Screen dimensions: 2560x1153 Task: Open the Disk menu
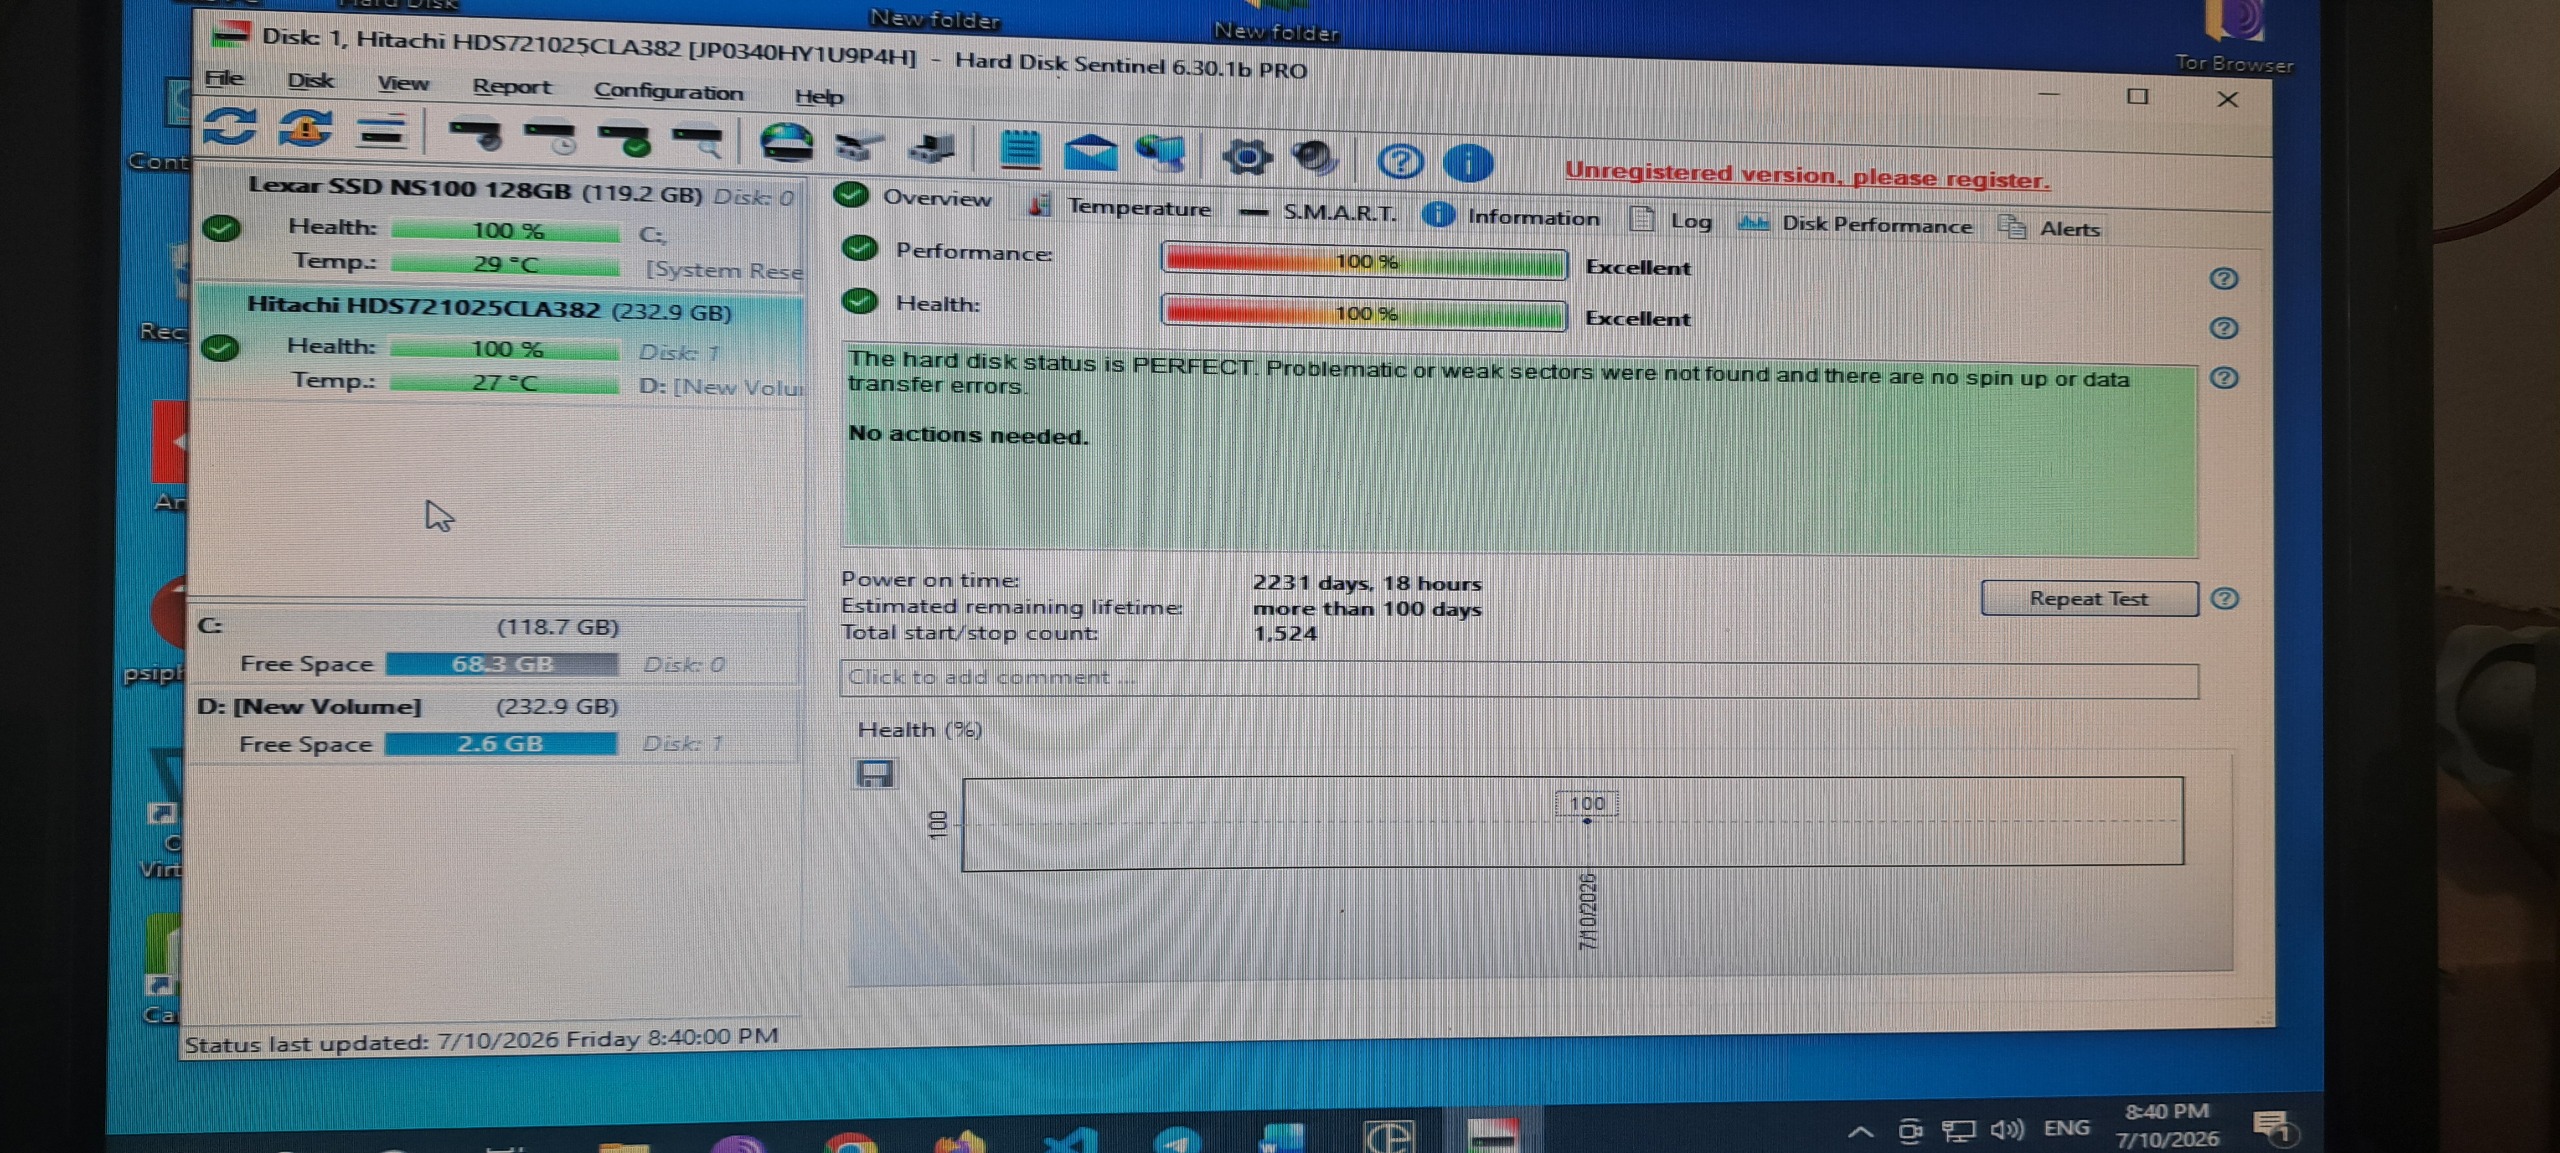[x=311, y=80]
